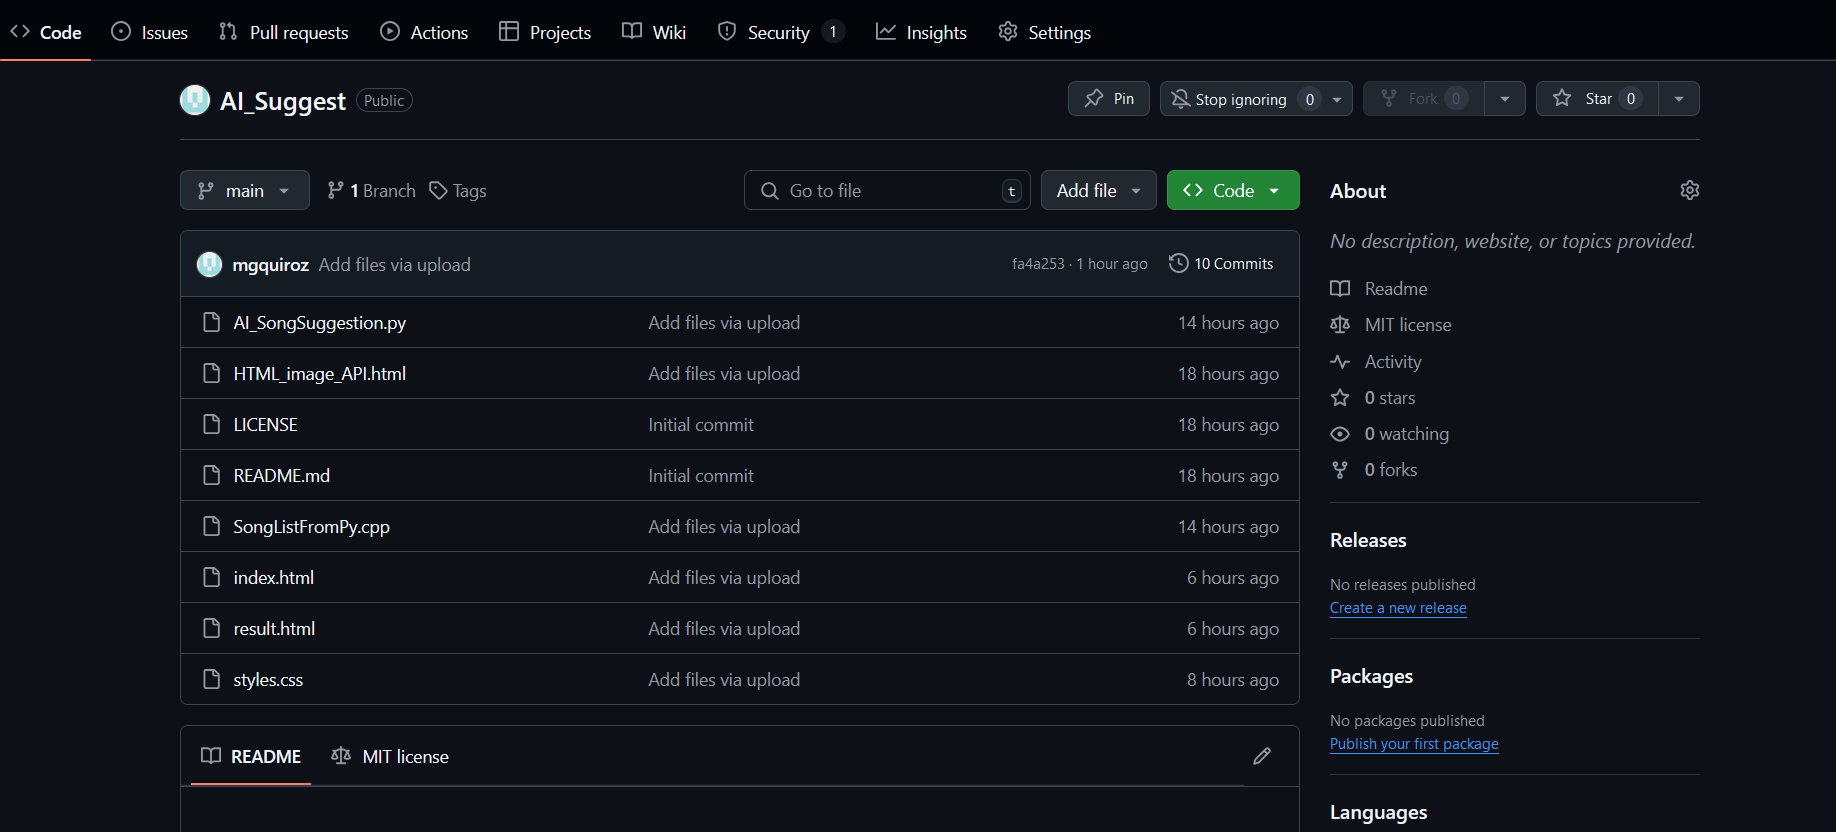View the 0 forks link
This screenshot has width=1836, height=832.
[1374, 470]
